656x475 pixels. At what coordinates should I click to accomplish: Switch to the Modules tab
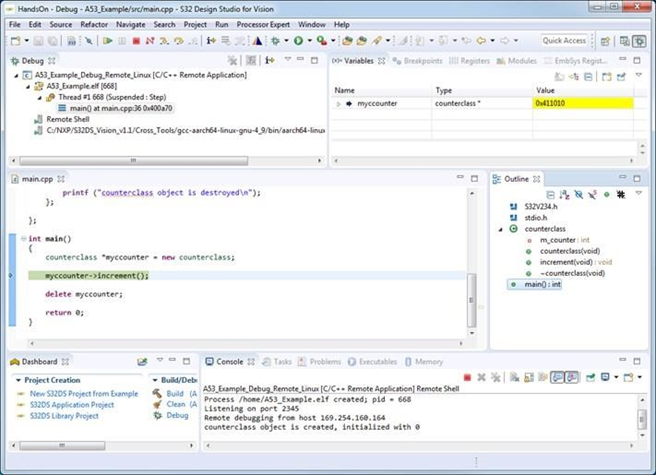(516, 61)
